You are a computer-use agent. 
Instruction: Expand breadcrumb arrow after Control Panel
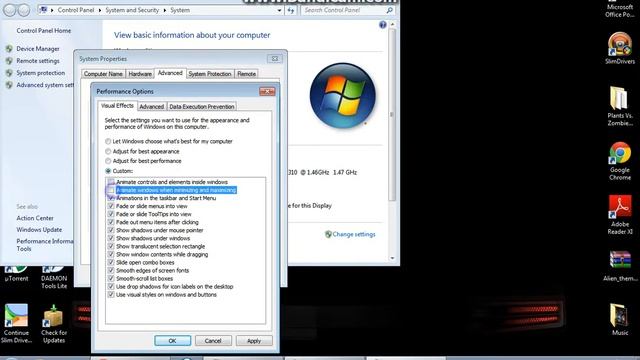(x=100, y=10)
